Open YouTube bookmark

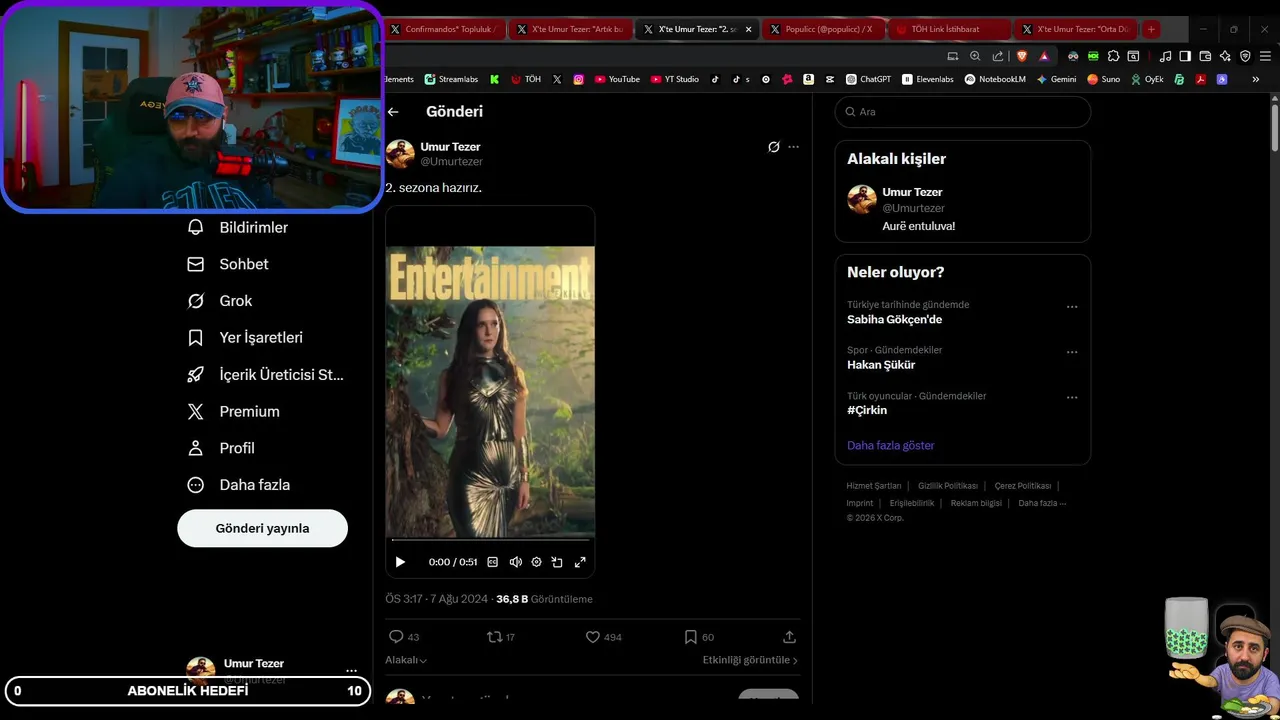click(617, 79)
